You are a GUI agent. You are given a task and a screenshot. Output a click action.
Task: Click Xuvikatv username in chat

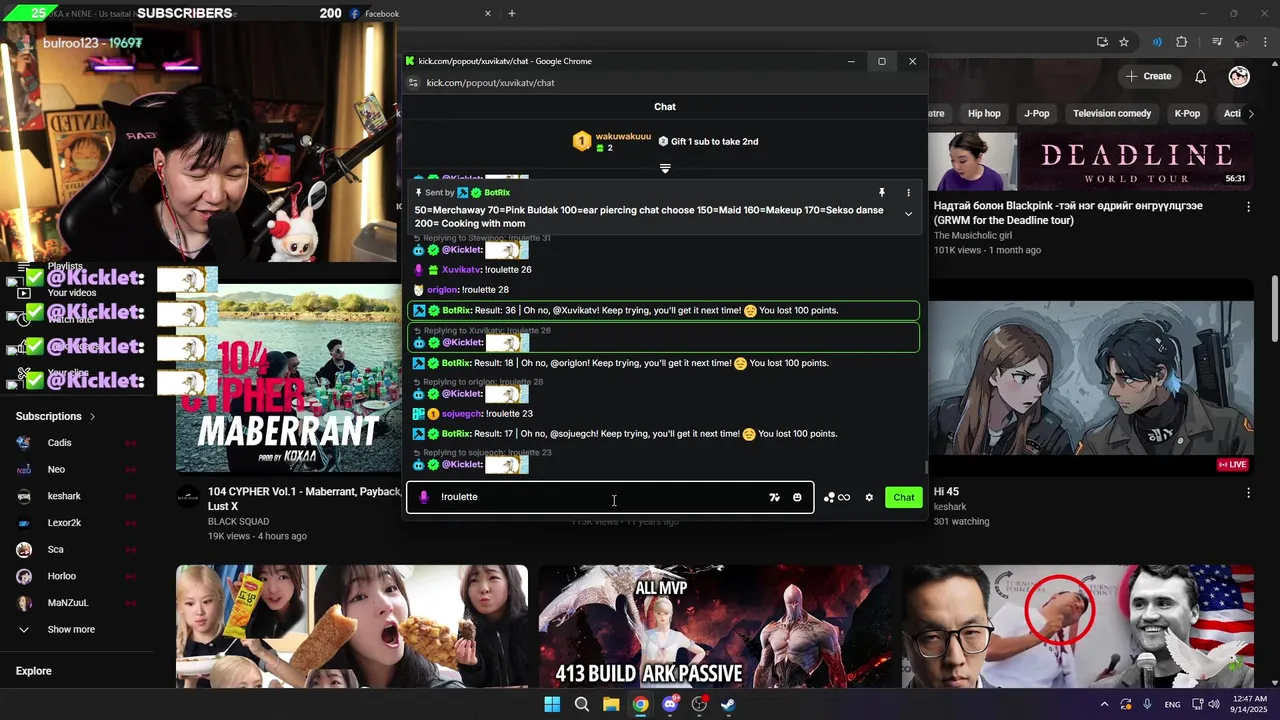tap(461, 270)
